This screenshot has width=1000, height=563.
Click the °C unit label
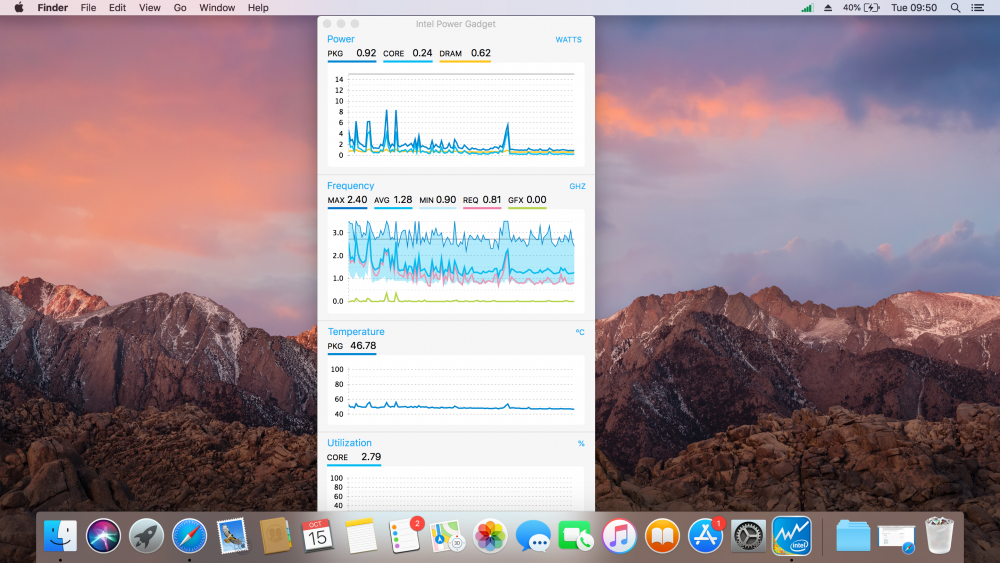[580, 332]
